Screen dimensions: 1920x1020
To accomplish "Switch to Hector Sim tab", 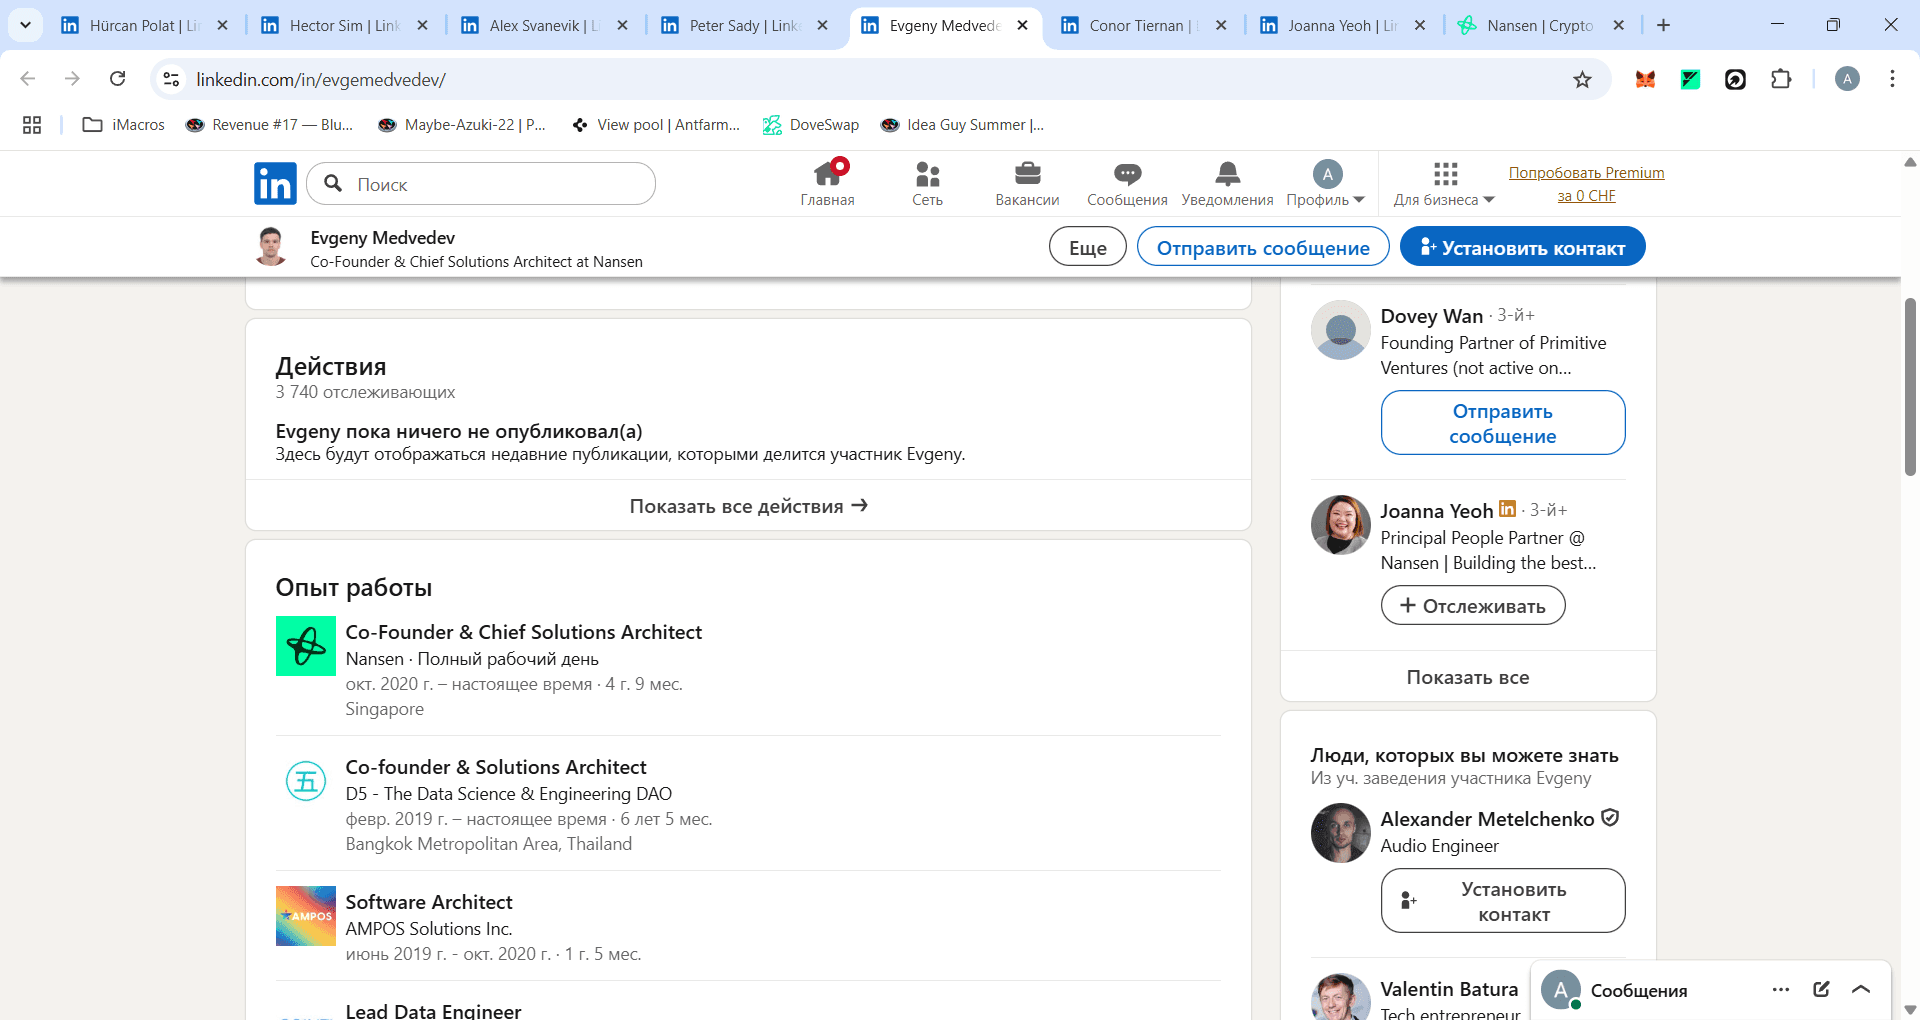I will (343, 25).
